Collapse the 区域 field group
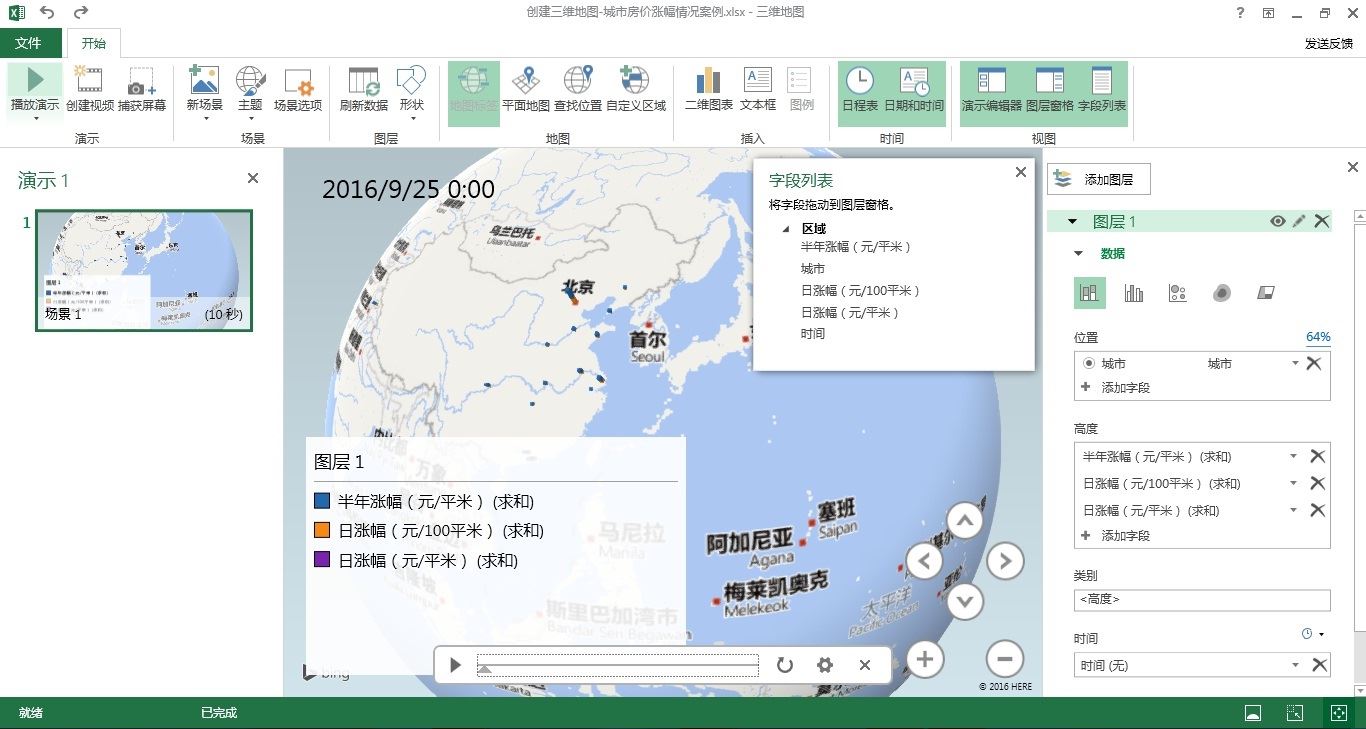 [x=786, y=229]
